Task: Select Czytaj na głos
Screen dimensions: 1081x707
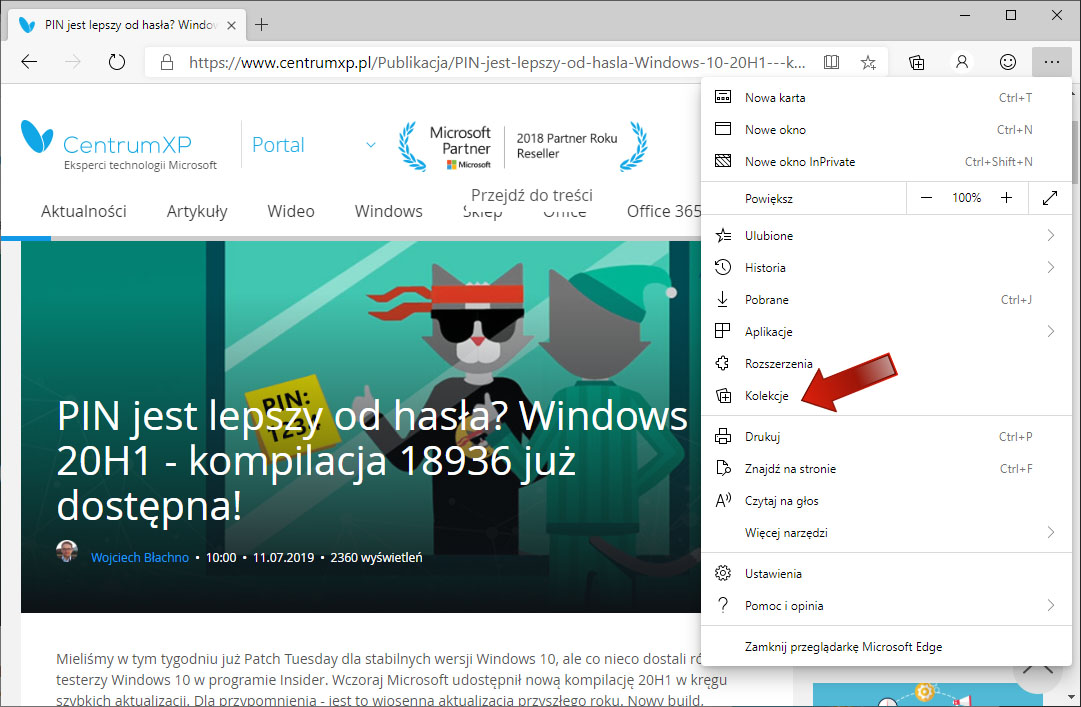Action: (x=886, y=500)
